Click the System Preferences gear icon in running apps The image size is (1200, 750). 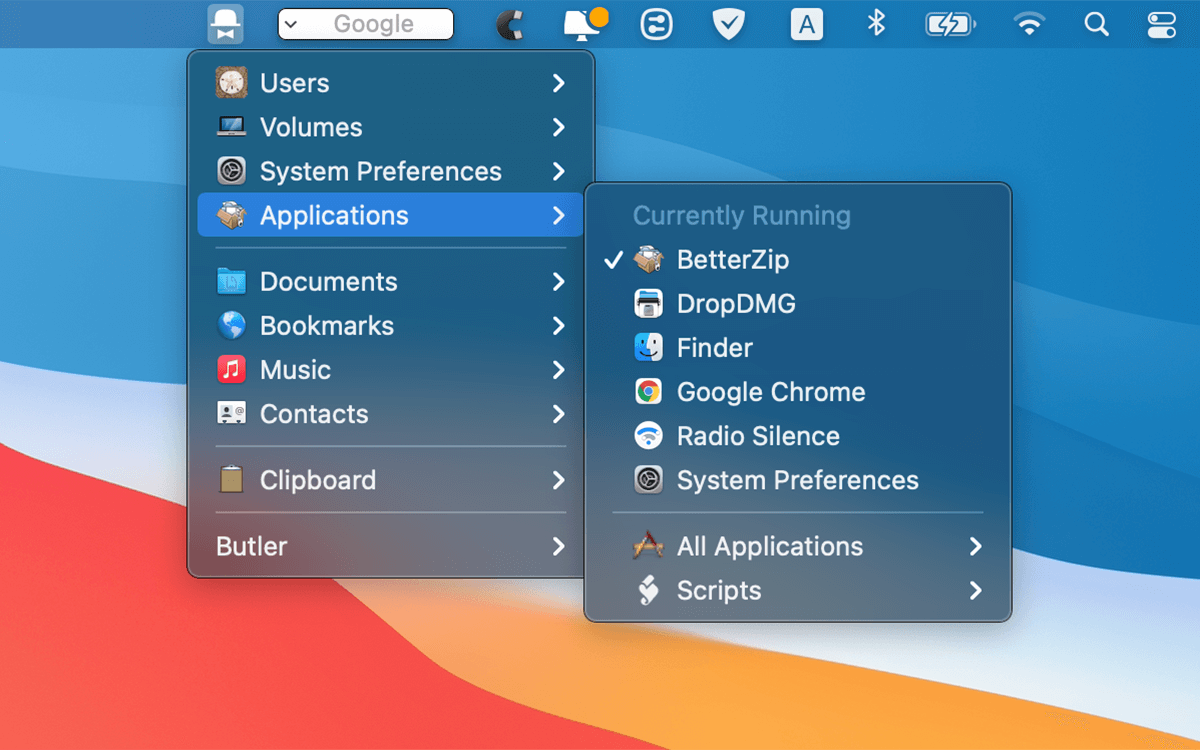click(648, 480)
